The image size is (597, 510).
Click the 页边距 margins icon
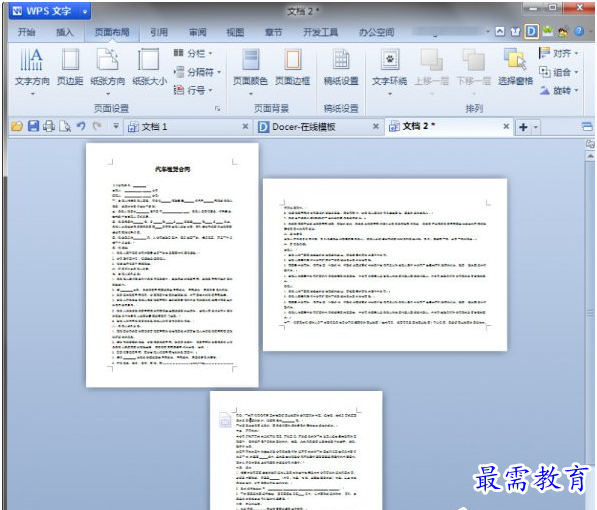coord(70,67)
